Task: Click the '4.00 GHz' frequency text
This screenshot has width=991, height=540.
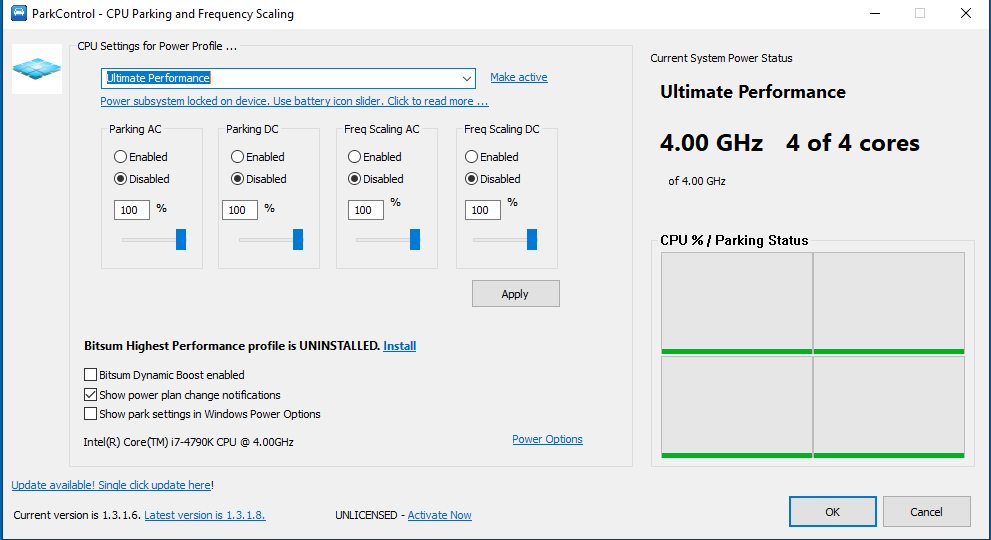Action: [x=711, y=143]
